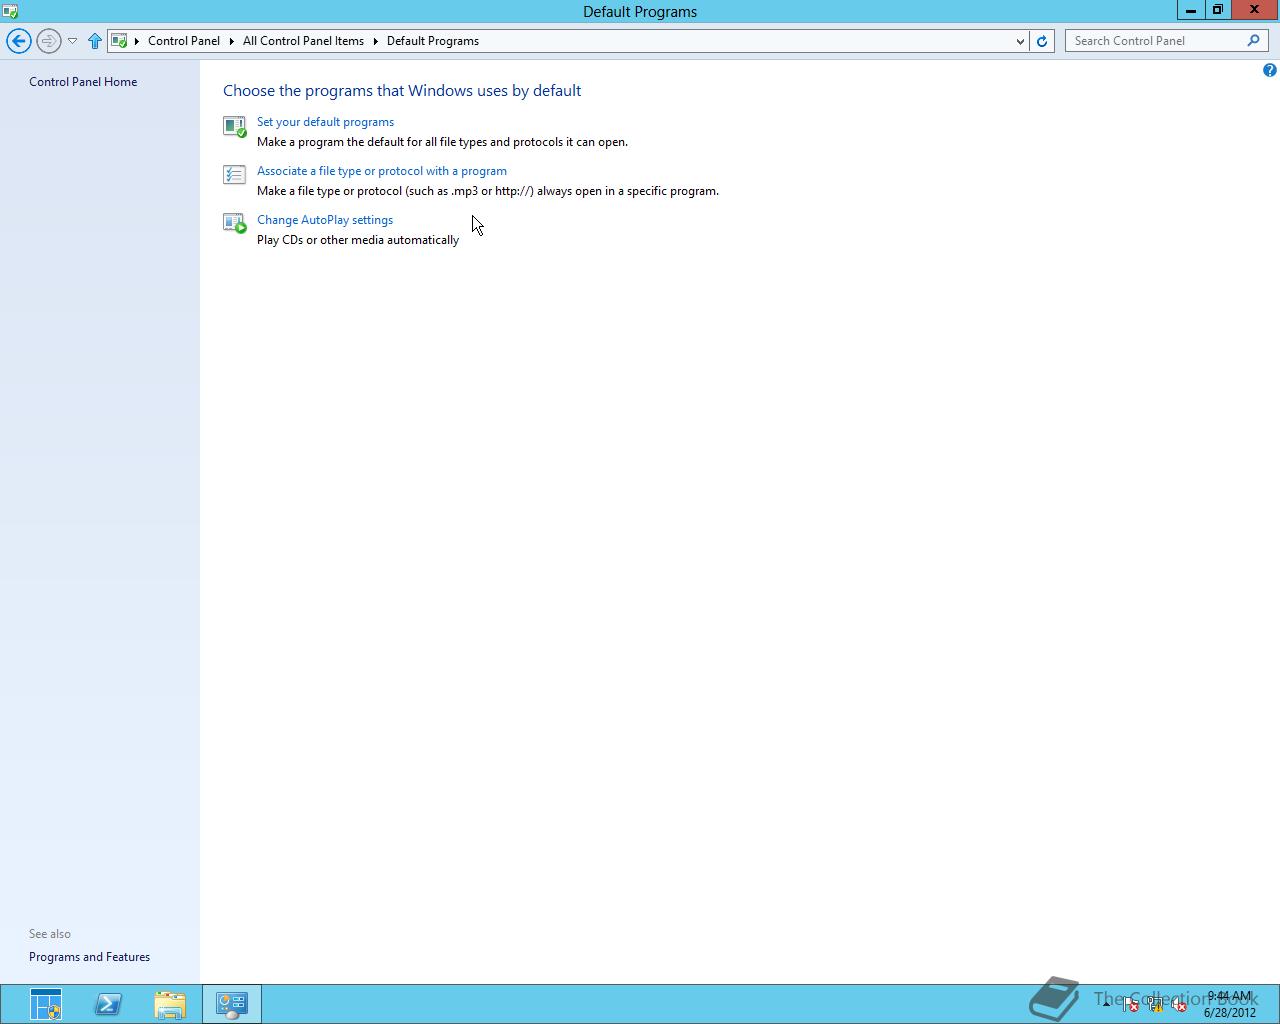This screenshot has width=1280, height=1024.
Task: Open recent locations dropdown arrow
Action: (72, 41)
